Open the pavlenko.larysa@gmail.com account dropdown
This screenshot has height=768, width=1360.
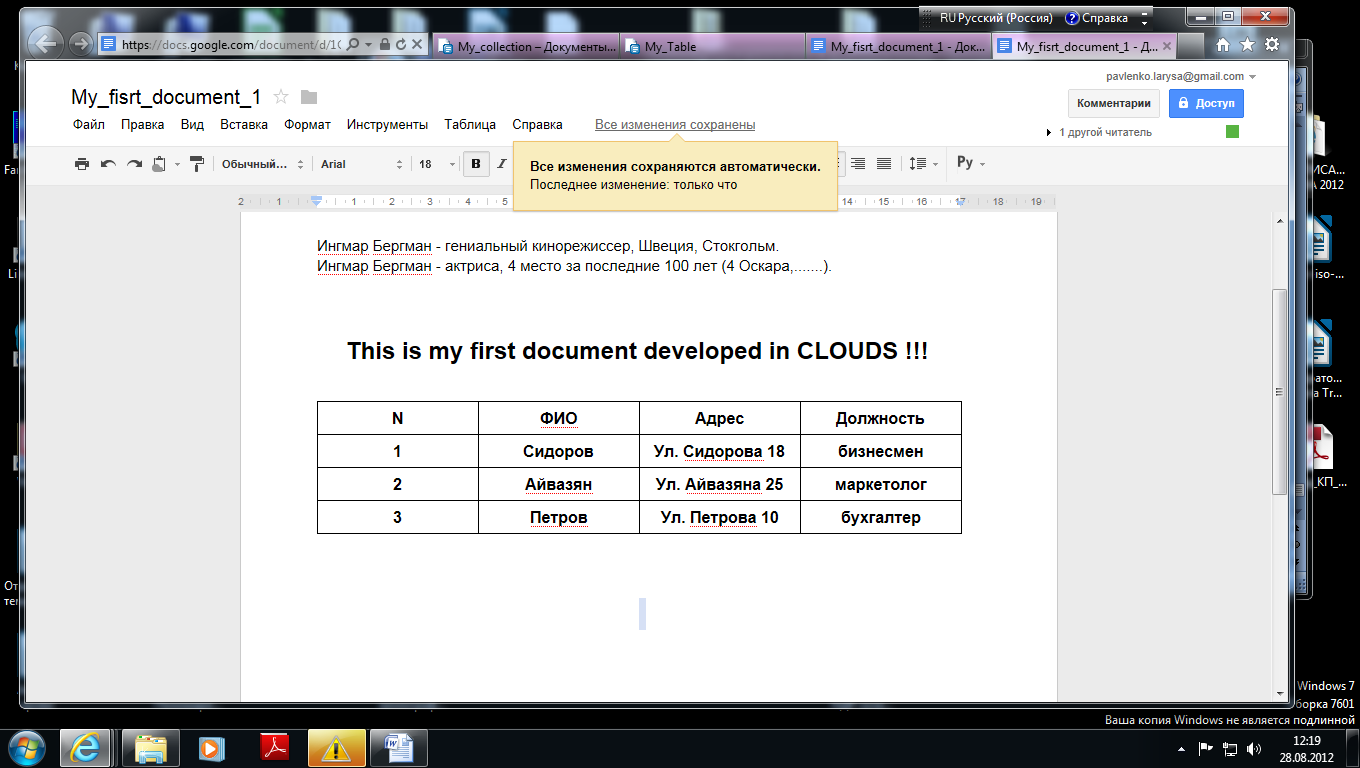tap(1181, 76)
